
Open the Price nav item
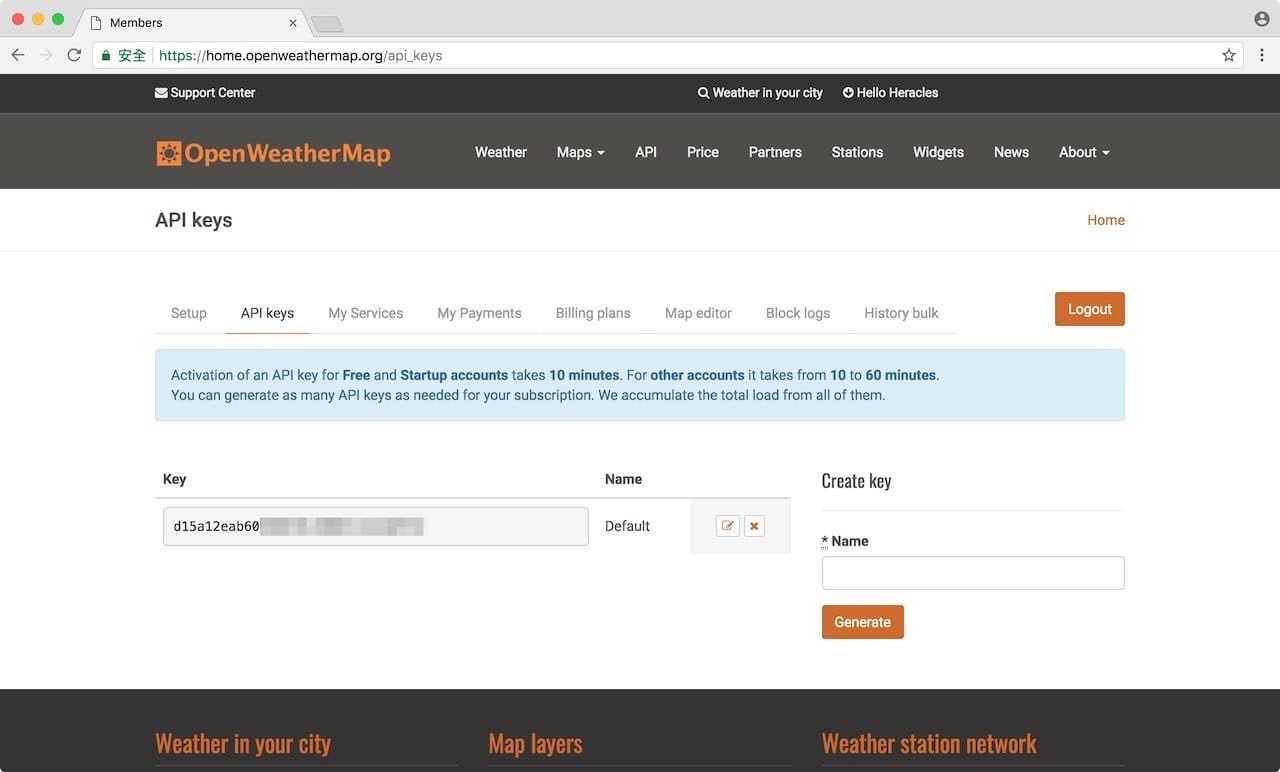pyautogui.click(x=703, y=152)
